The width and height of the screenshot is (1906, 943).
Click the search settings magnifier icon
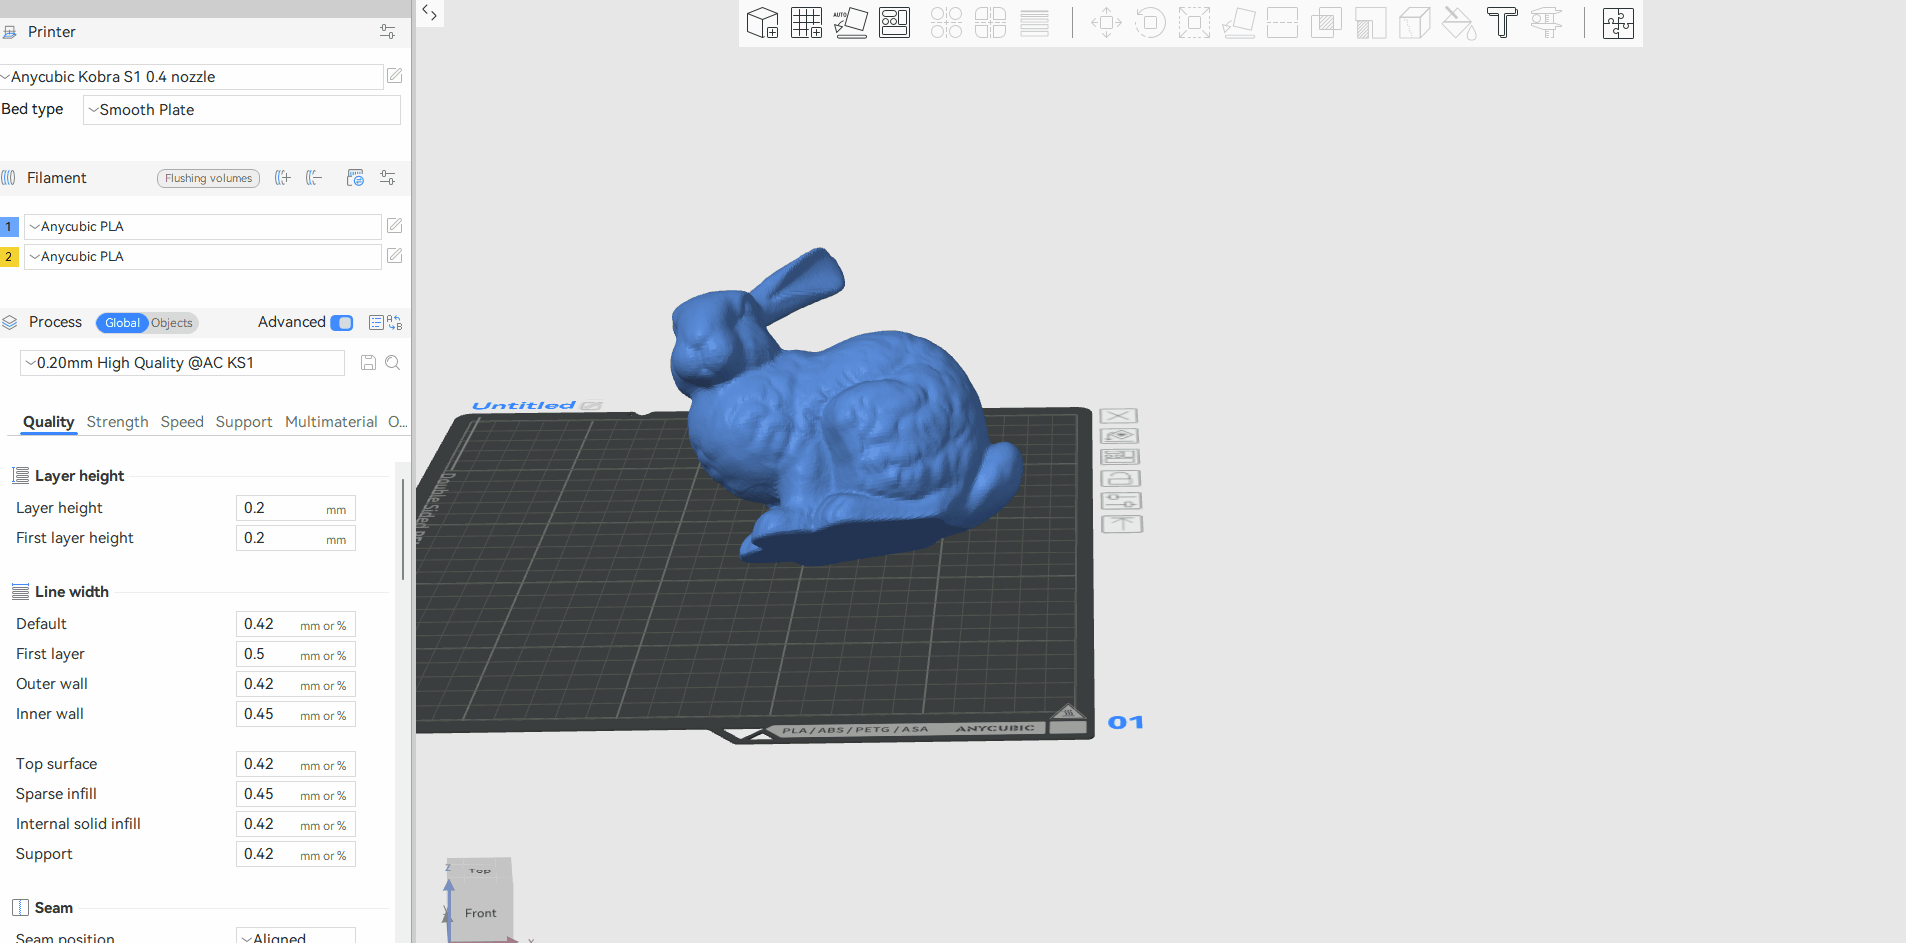coord(393,363)
